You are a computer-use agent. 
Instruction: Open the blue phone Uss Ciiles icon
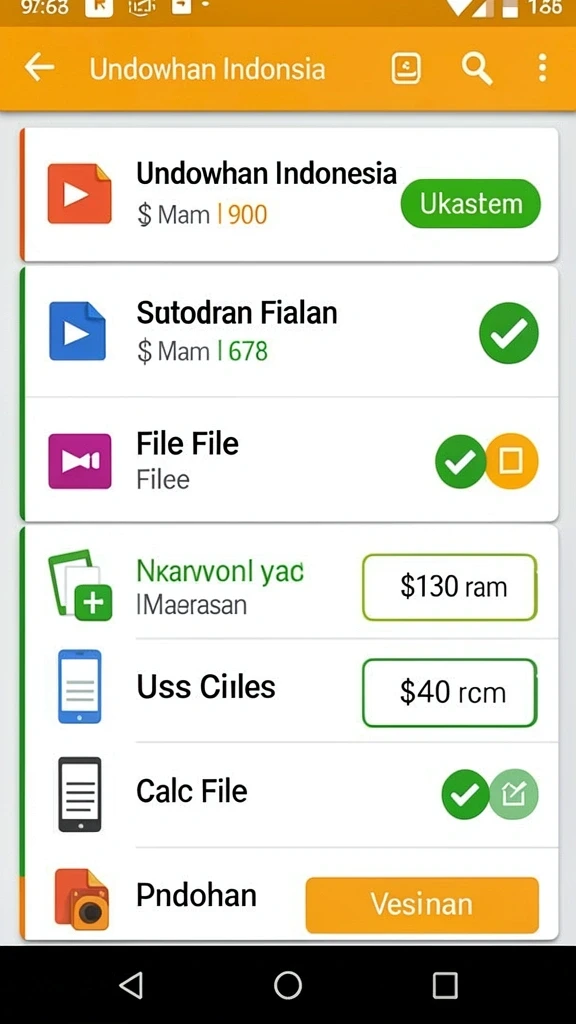point(80,686)
